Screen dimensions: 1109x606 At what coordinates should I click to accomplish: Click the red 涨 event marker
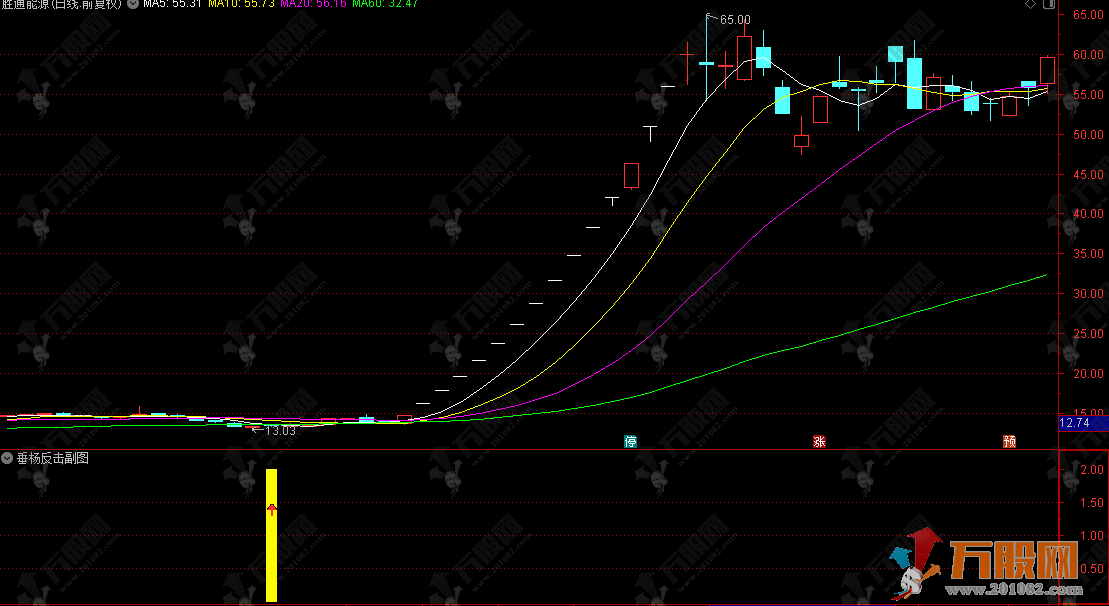819,441
